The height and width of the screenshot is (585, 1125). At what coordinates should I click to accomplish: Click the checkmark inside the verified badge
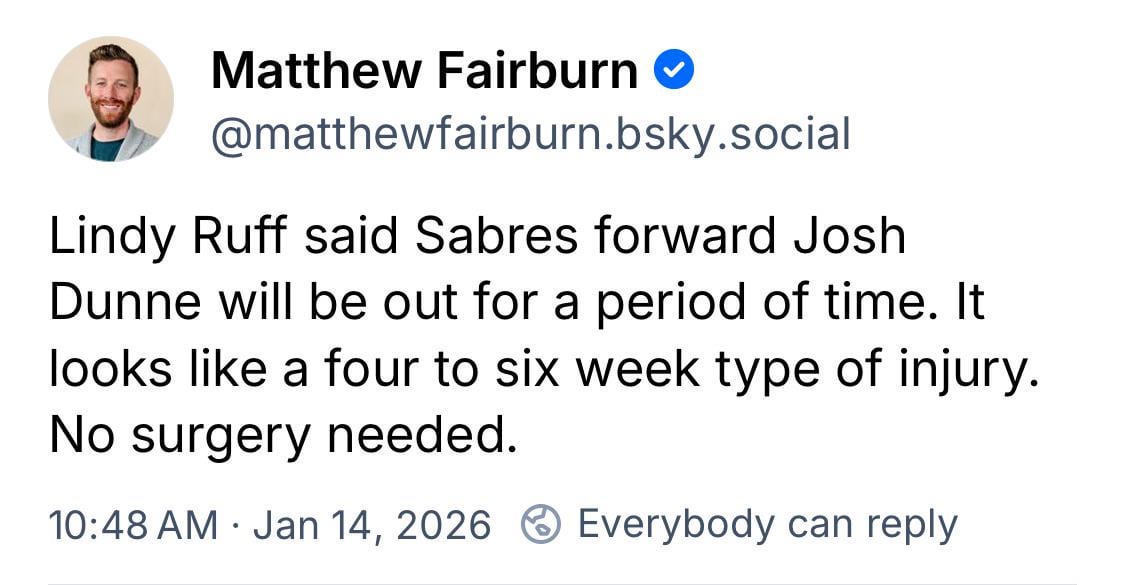[675, 68]
